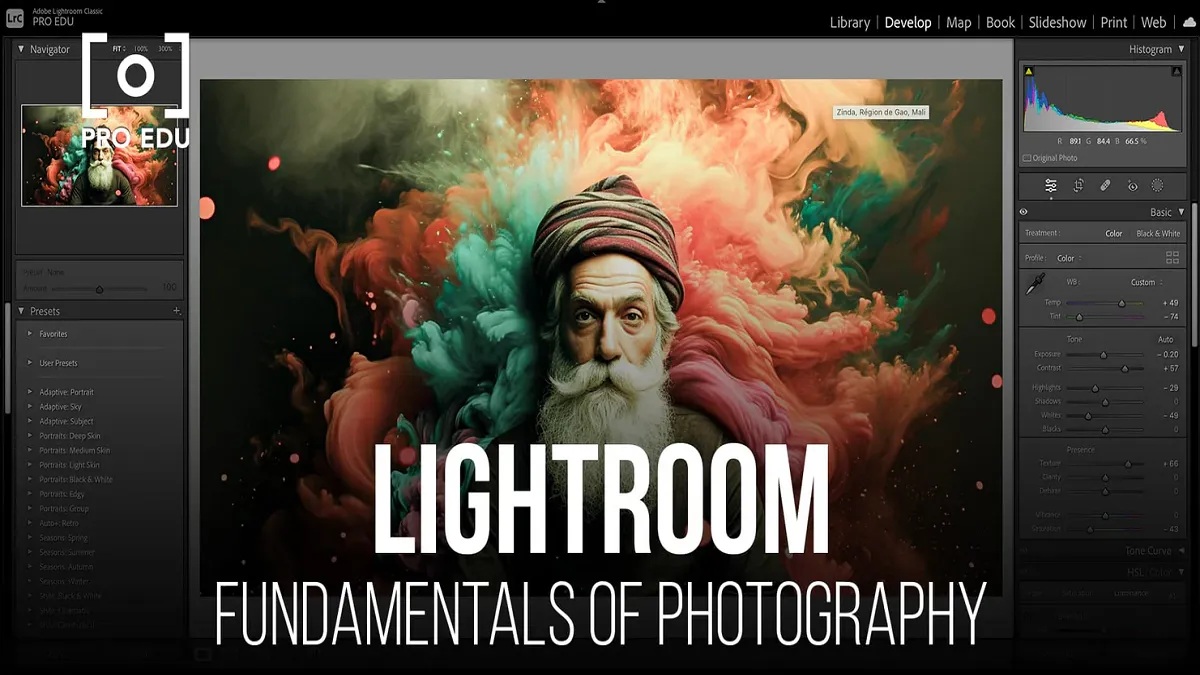The image size is (1200, 675).
Task: Collapse the Histogram panel
Action: tap(1181, 49)
